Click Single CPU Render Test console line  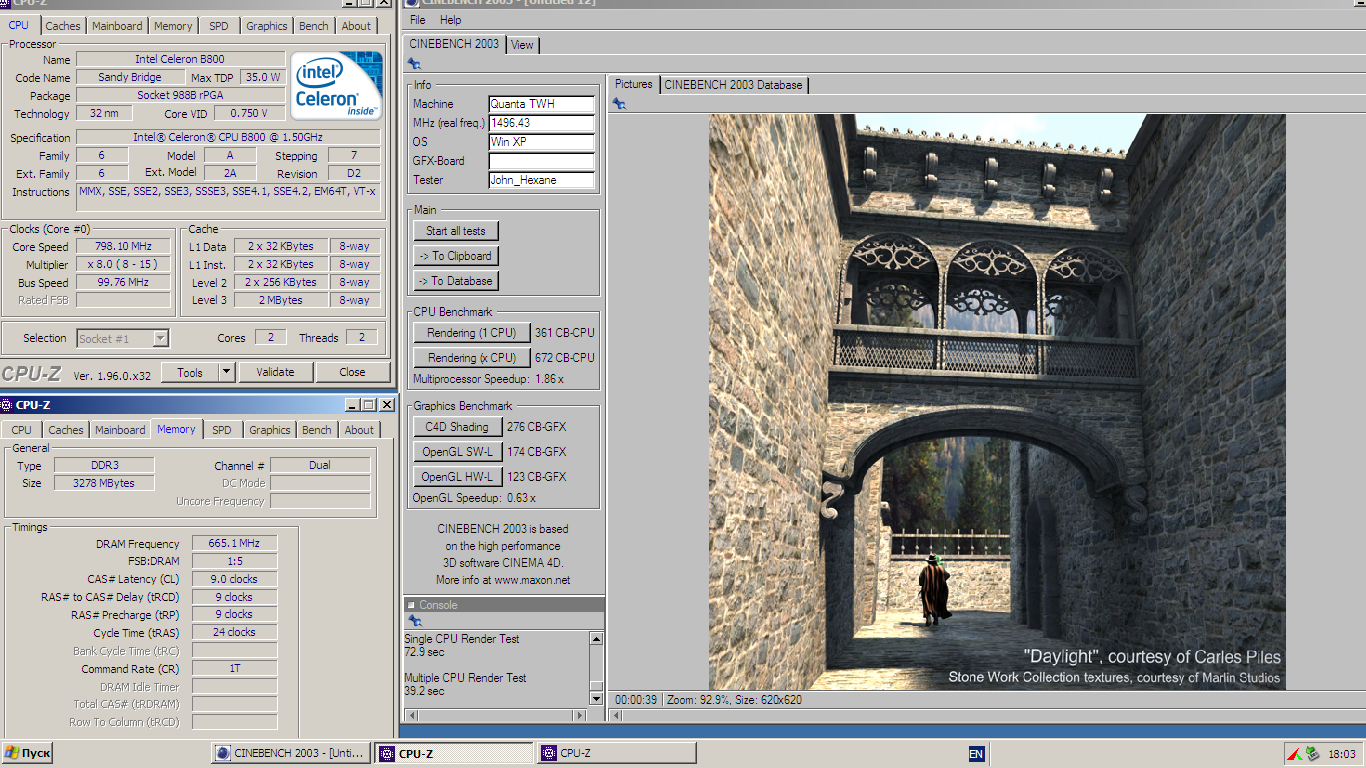click(x=462, y=639)
